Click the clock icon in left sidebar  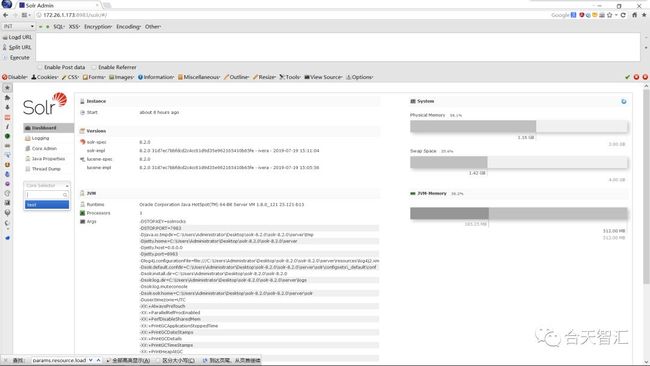point(7,193)
